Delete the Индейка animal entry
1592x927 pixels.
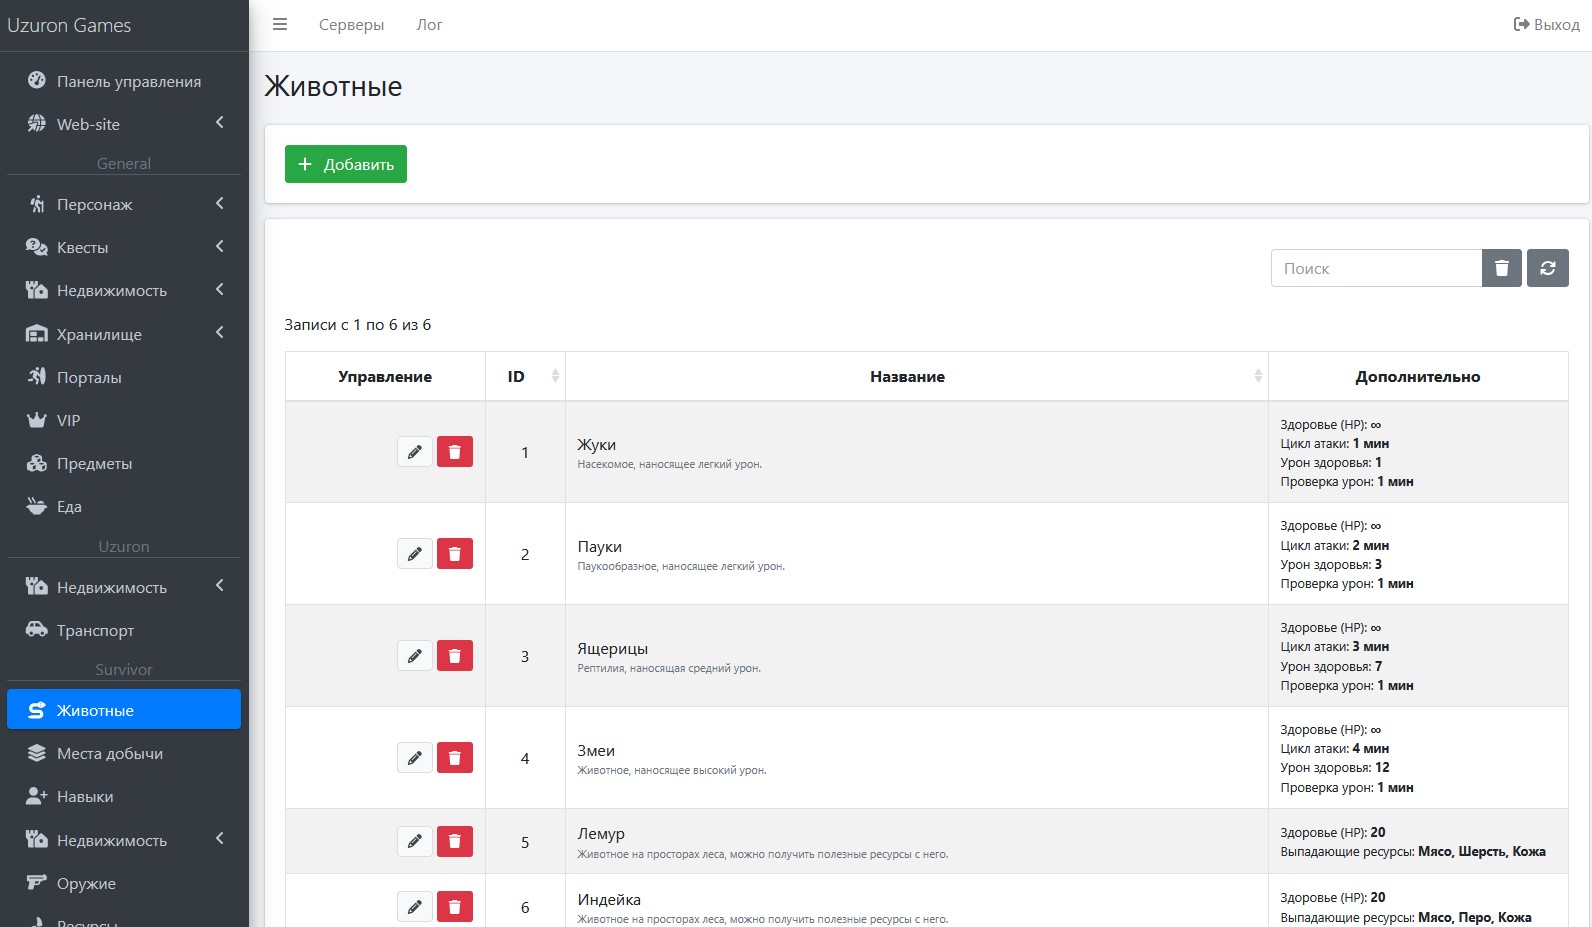point(455,907)
